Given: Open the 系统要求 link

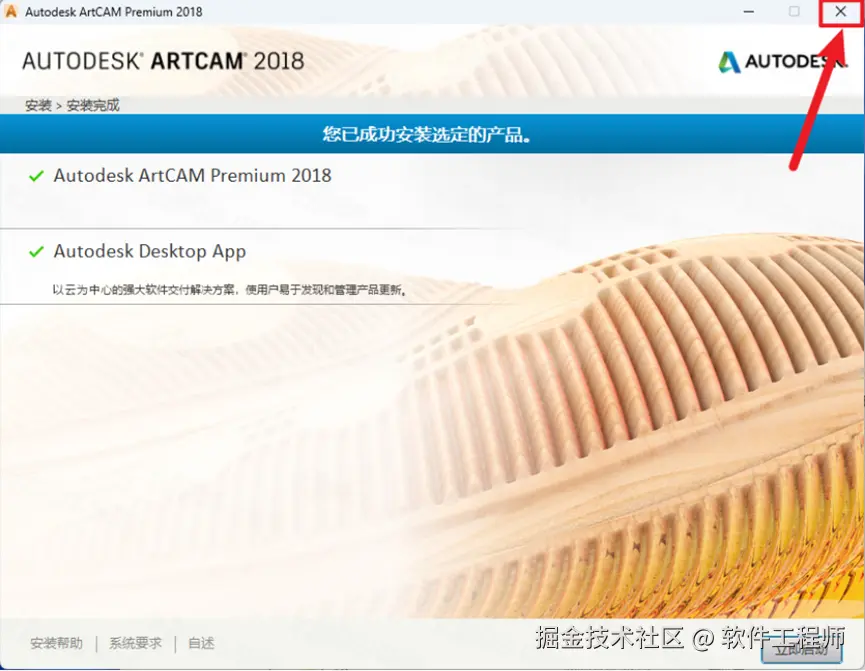Looking at the screenshot, I should tap(135, 643).
